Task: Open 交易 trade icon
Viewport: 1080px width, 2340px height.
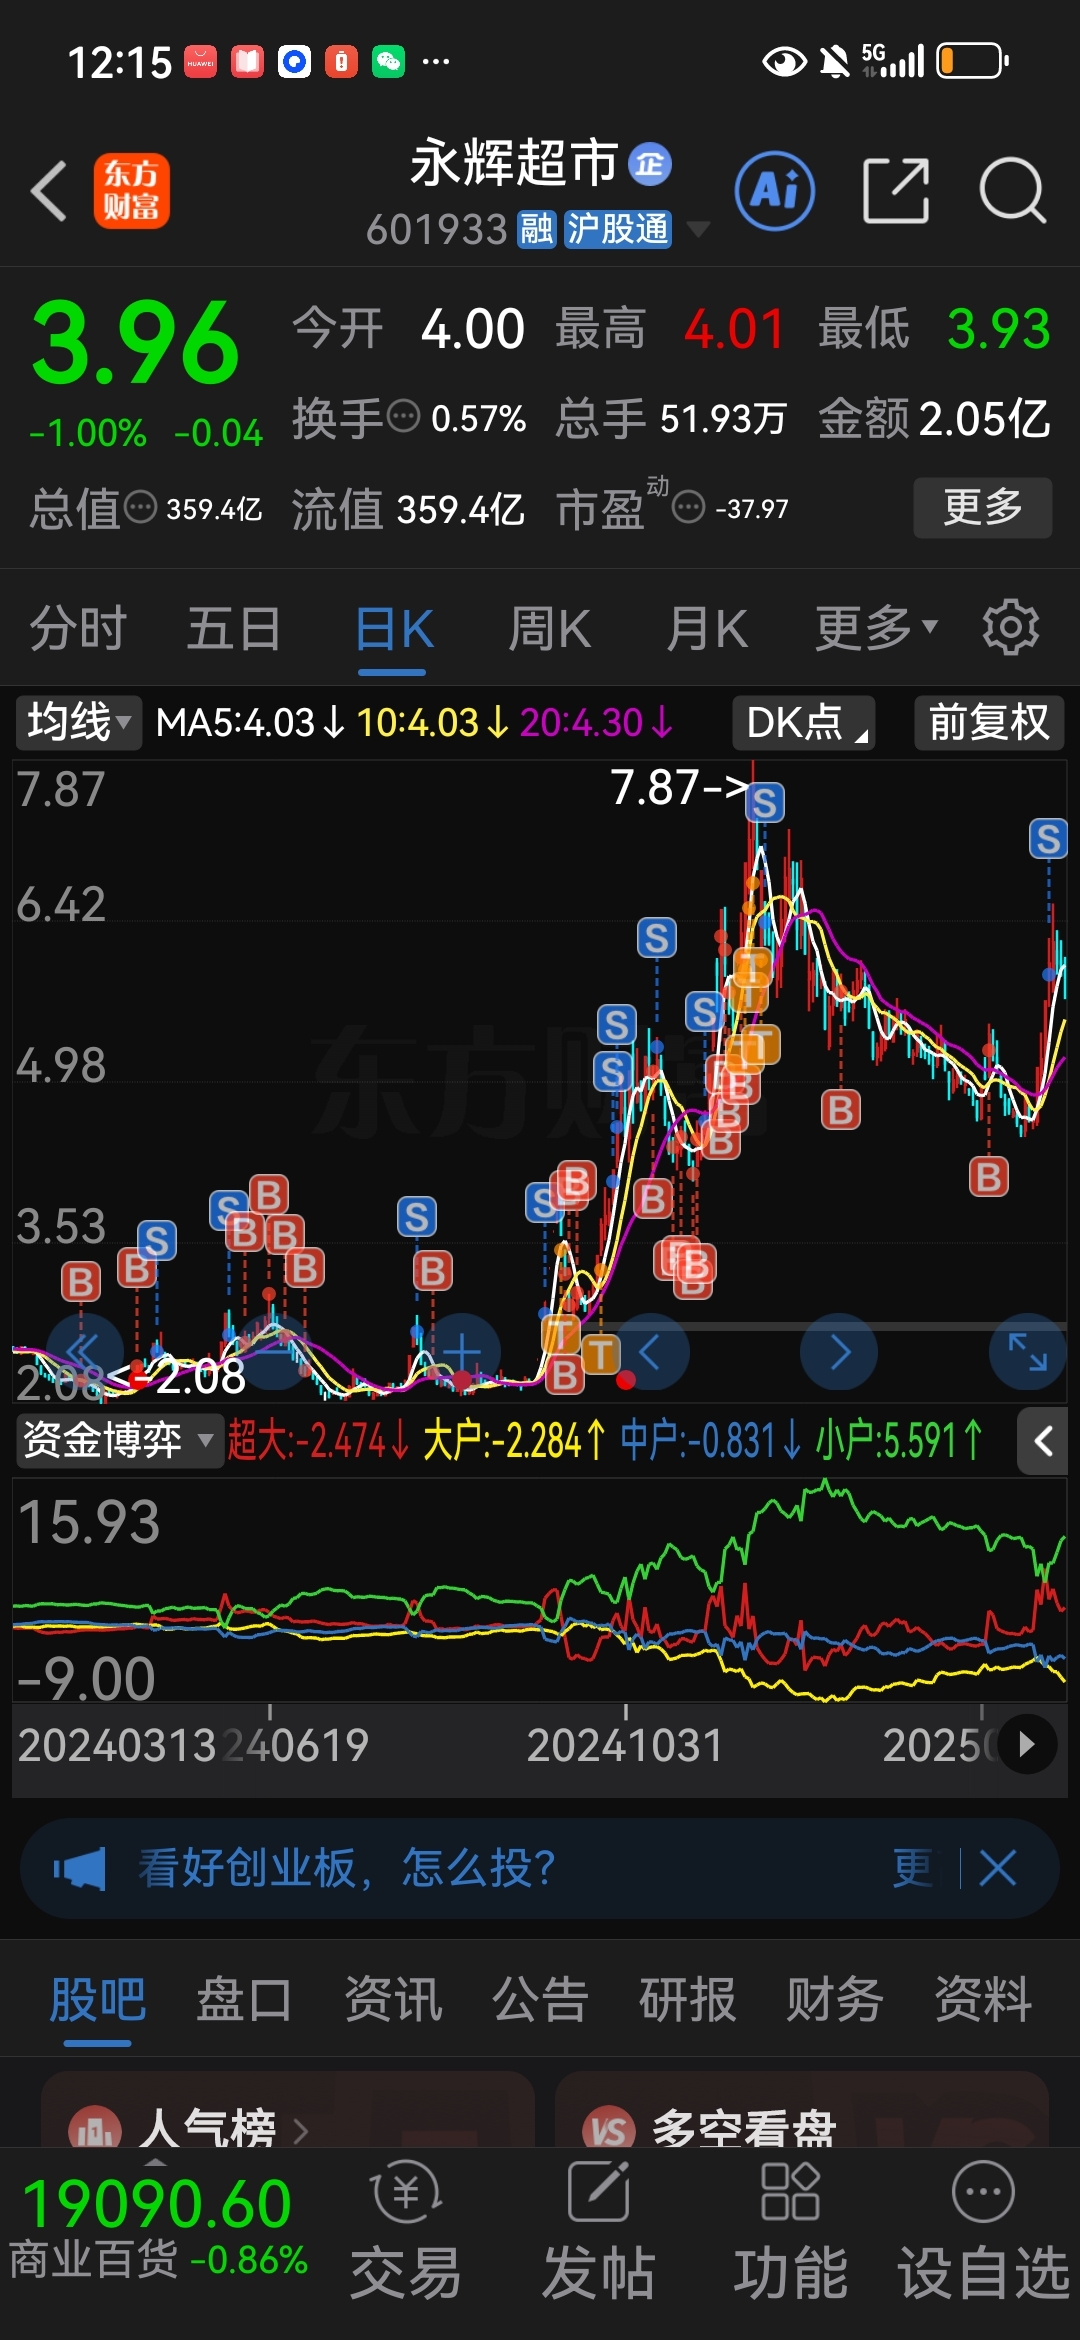Action: pos(406,2230)
